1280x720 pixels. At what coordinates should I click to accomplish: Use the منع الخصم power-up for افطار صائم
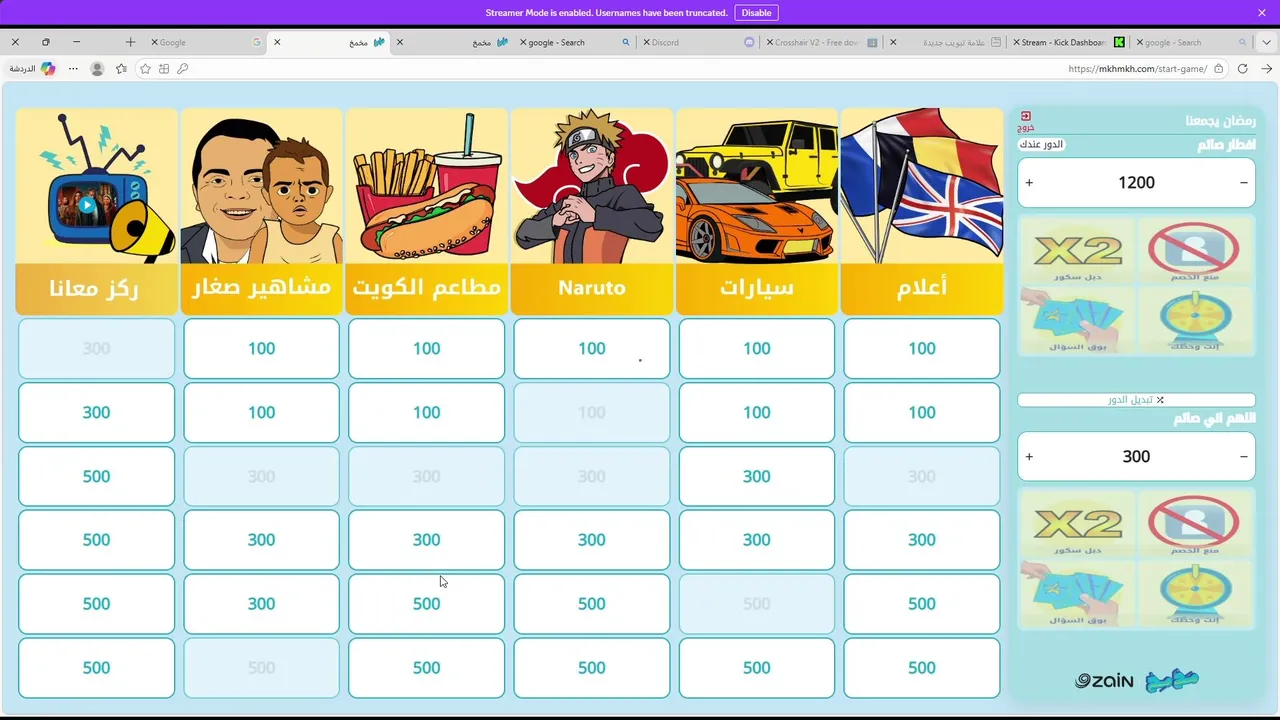click(x=1194, y=252)
